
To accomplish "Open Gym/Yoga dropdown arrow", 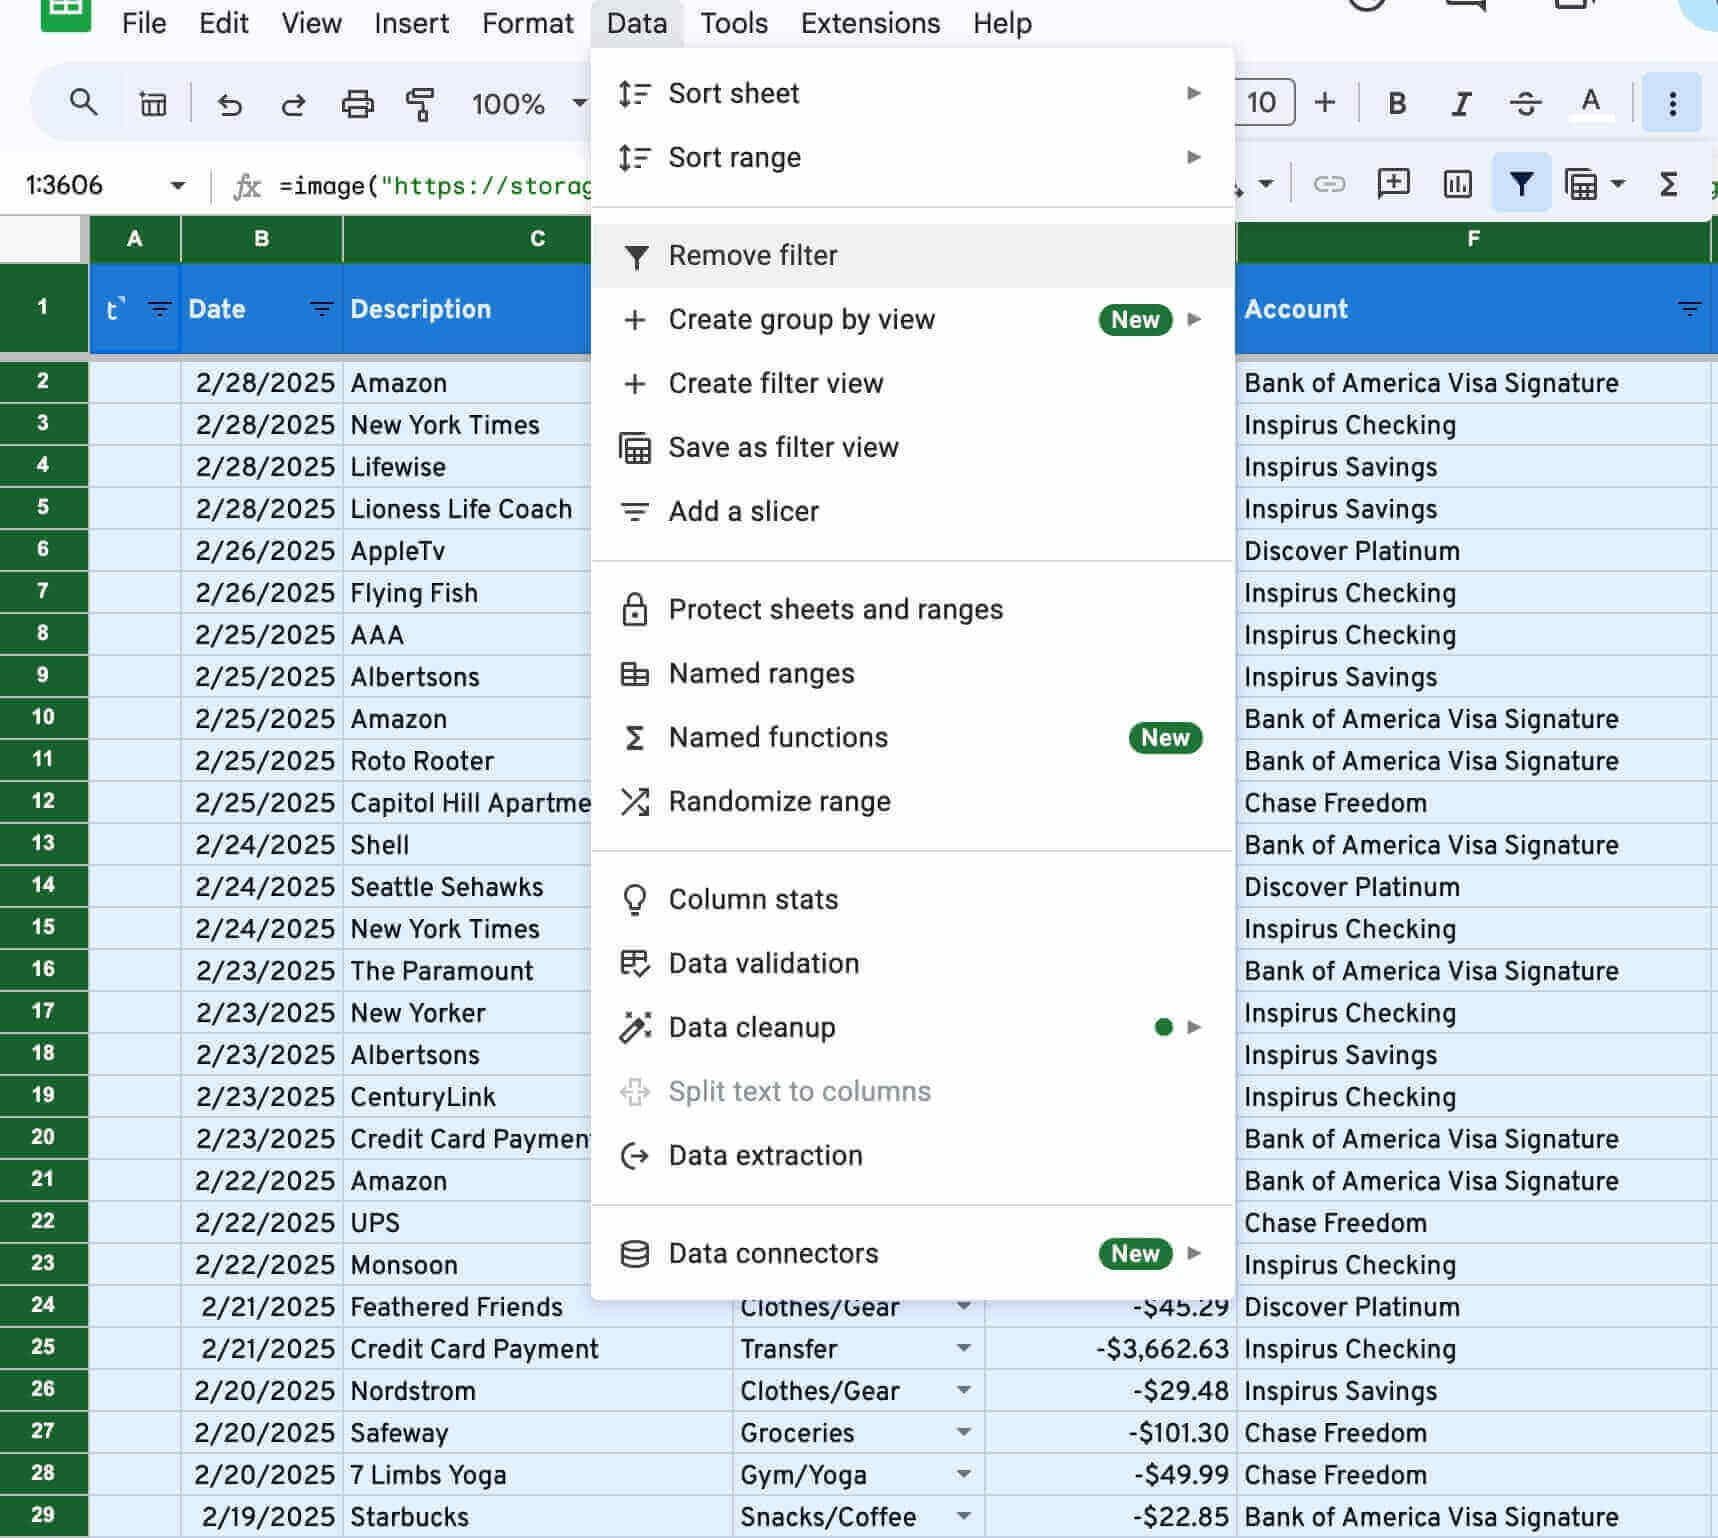I will tap(963, 1474).
